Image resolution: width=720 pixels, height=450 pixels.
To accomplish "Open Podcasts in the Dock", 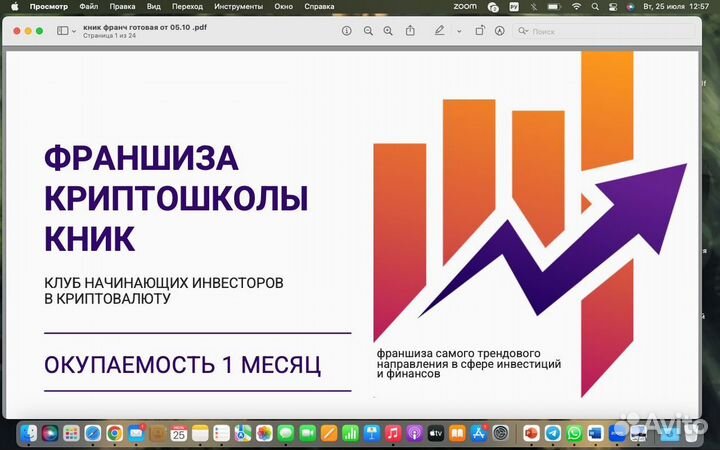I will [414, 433].
